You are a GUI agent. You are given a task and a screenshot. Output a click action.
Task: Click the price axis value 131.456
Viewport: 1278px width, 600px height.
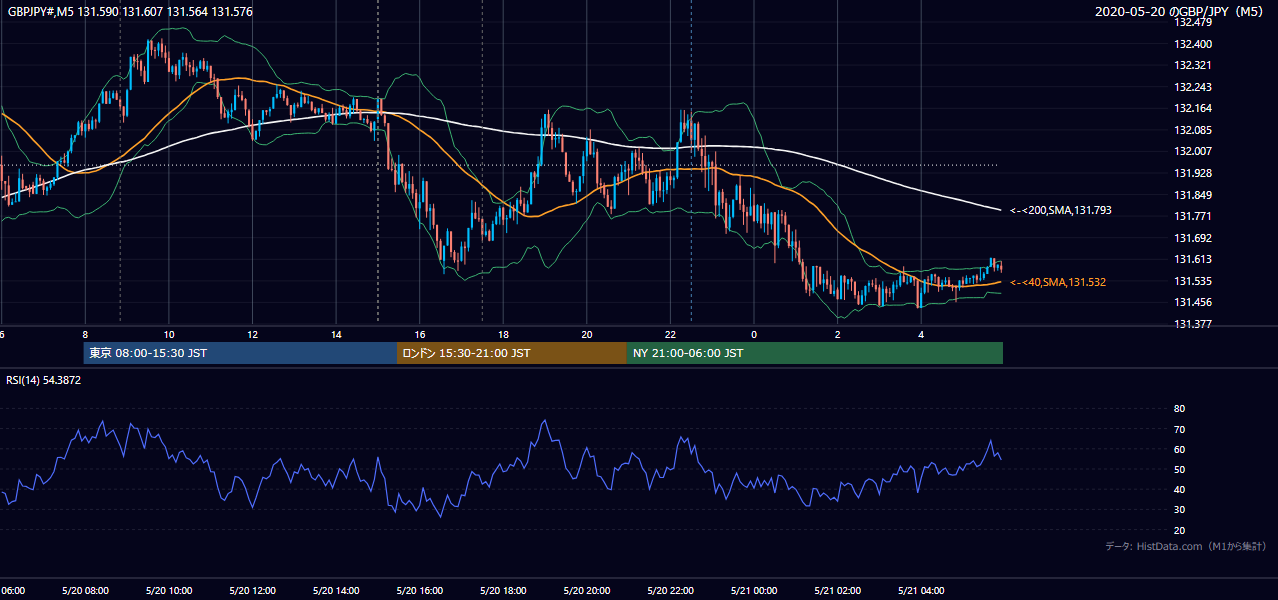1192,302
